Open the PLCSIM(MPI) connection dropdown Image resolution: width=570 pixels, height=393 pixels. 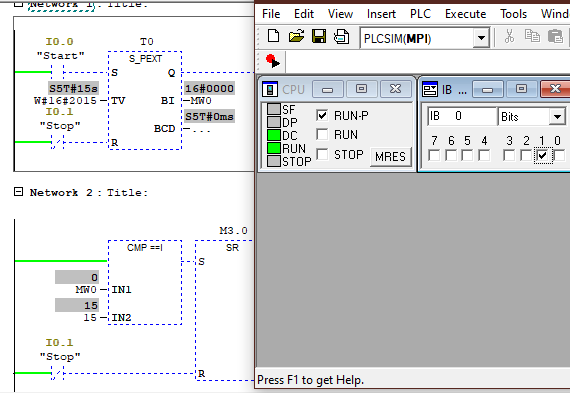481,38
